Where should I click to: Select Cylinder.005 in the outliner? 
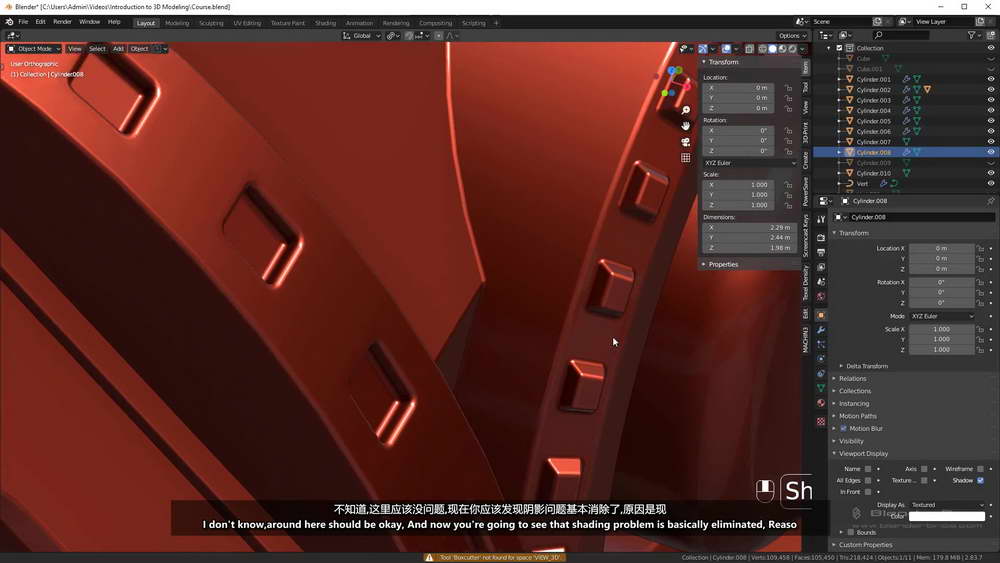(873, 121)
